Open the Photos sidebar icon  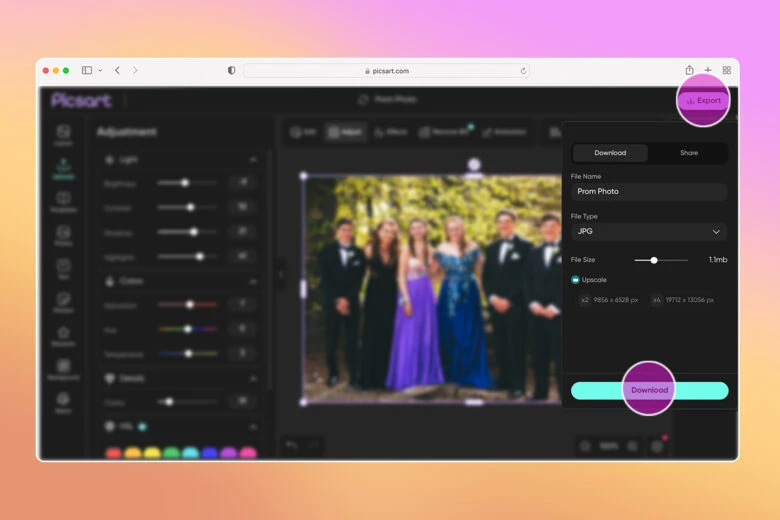click(x=63, y=235)
